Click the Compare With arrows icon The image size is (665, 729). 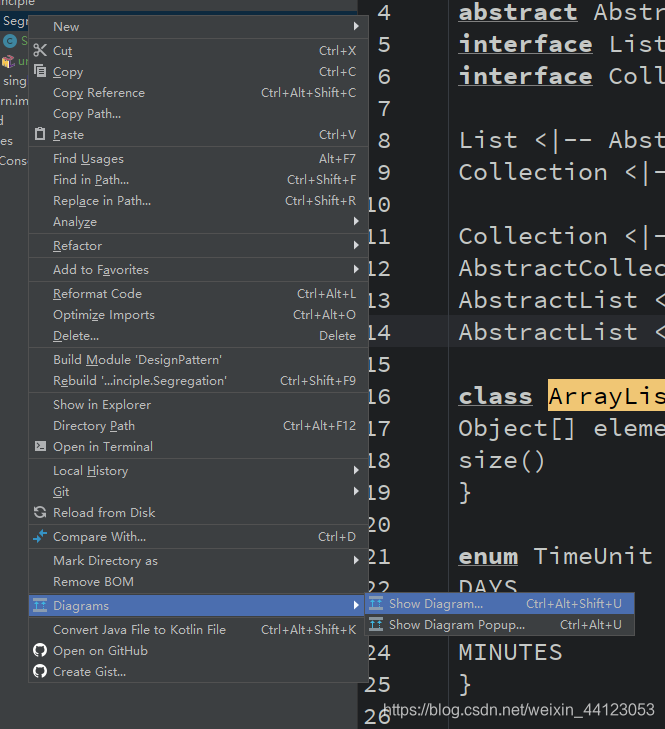tap(40, 536)
